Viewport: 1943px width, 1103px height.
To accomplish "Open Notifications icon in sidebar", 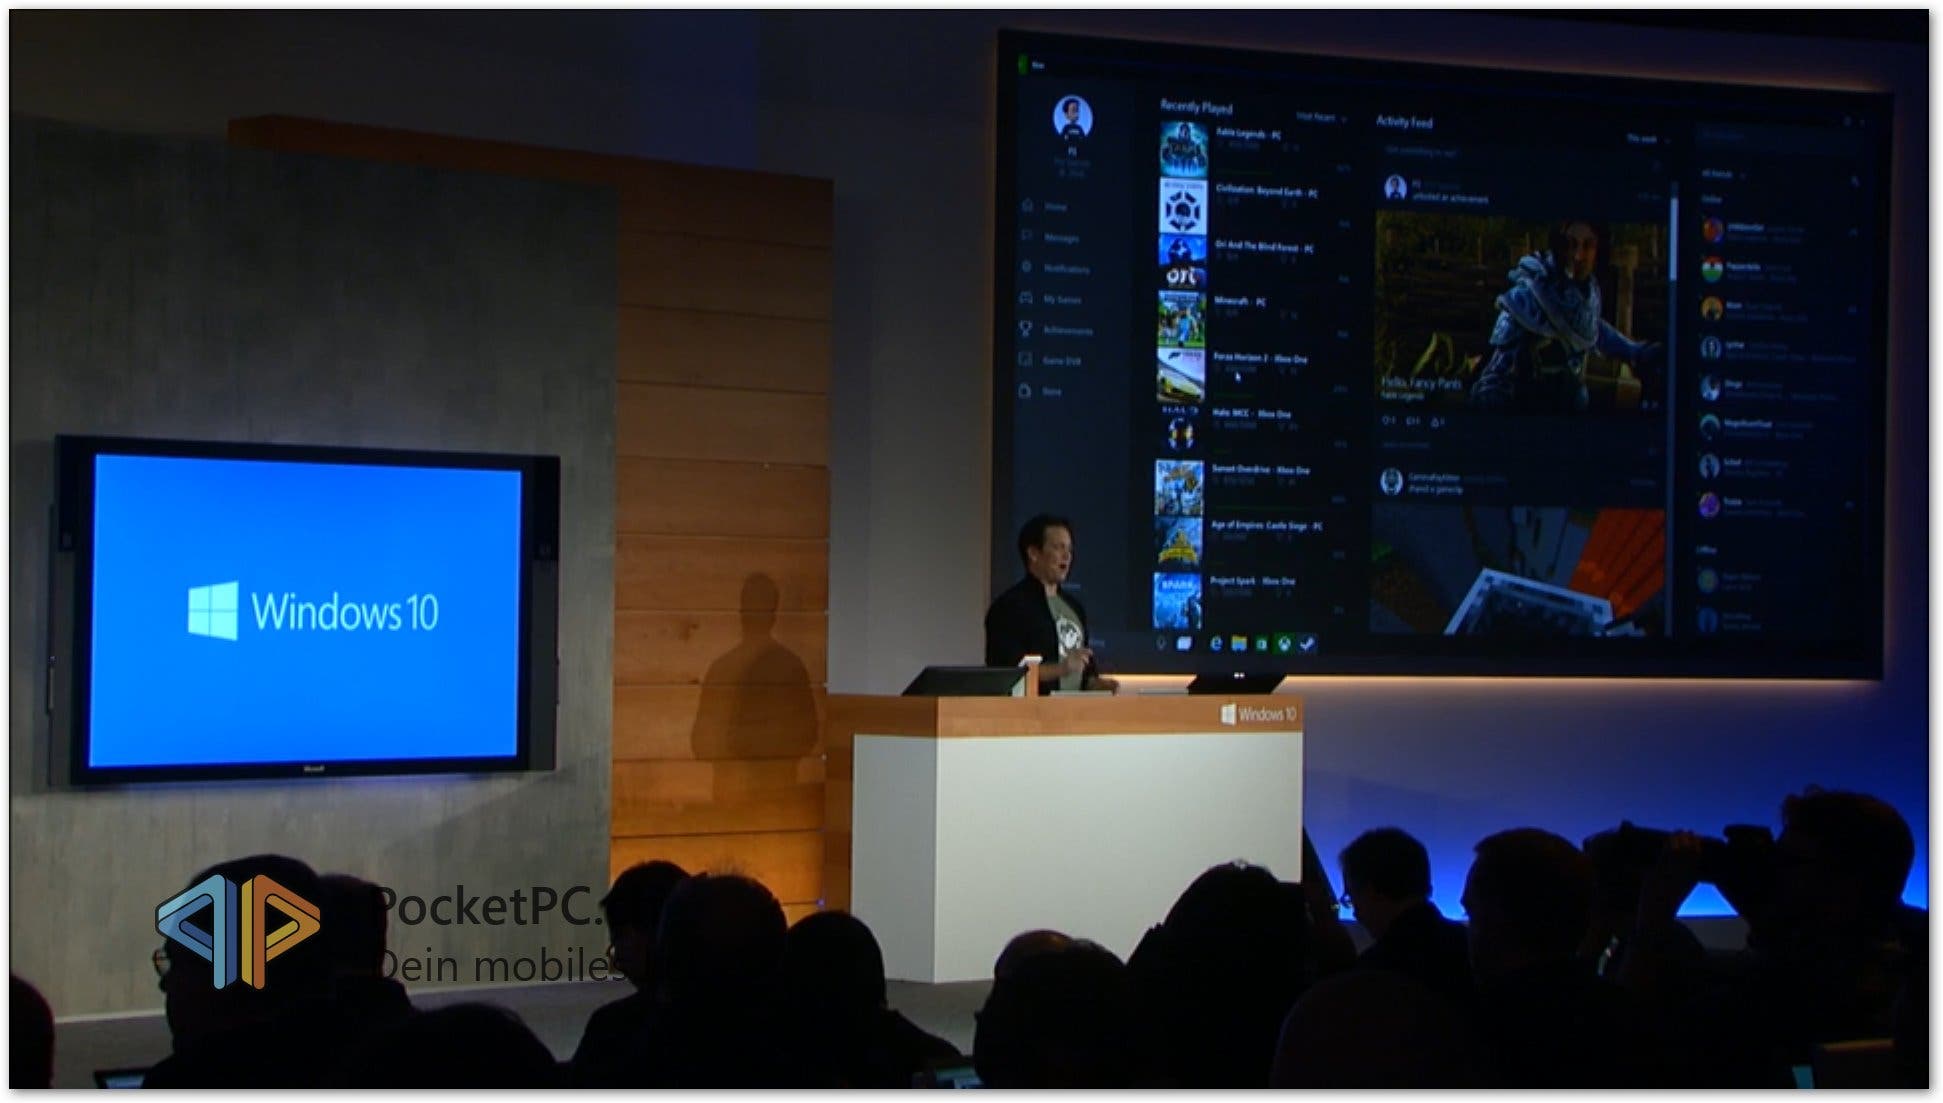I will pyautogui.click(x=1027, y=268).
